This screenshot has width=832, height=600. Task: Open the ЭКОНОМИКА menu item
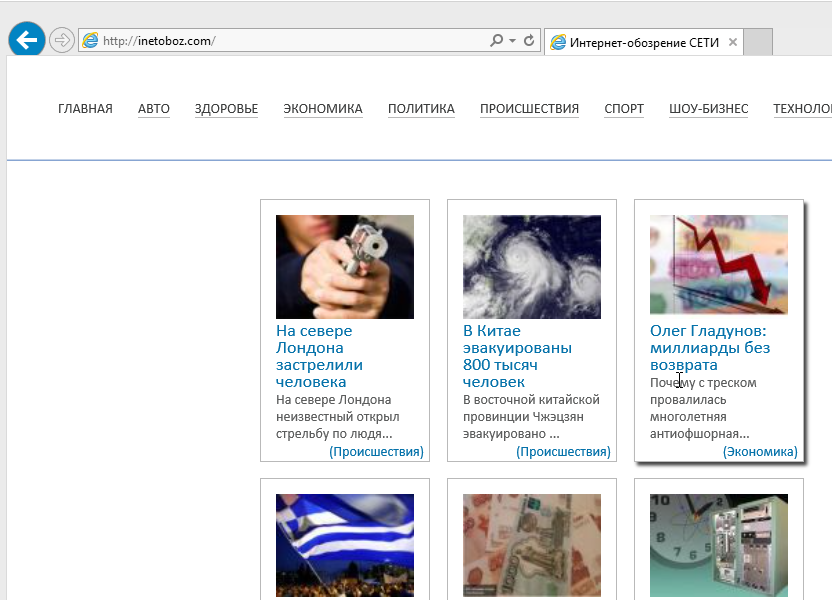[x=323, y=109]
